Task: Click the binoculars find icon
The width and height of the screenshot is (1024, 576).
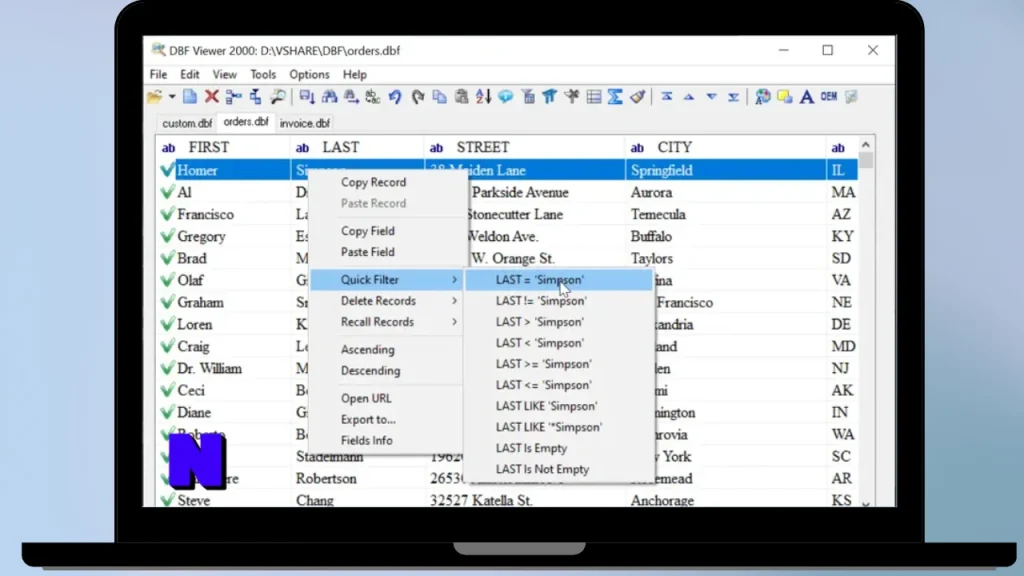Action: [329, 97]
